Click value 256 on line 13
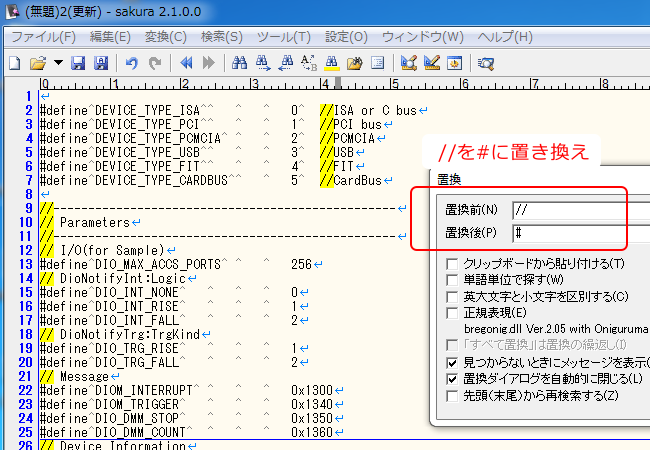The image size is (650, 450). 301,264
